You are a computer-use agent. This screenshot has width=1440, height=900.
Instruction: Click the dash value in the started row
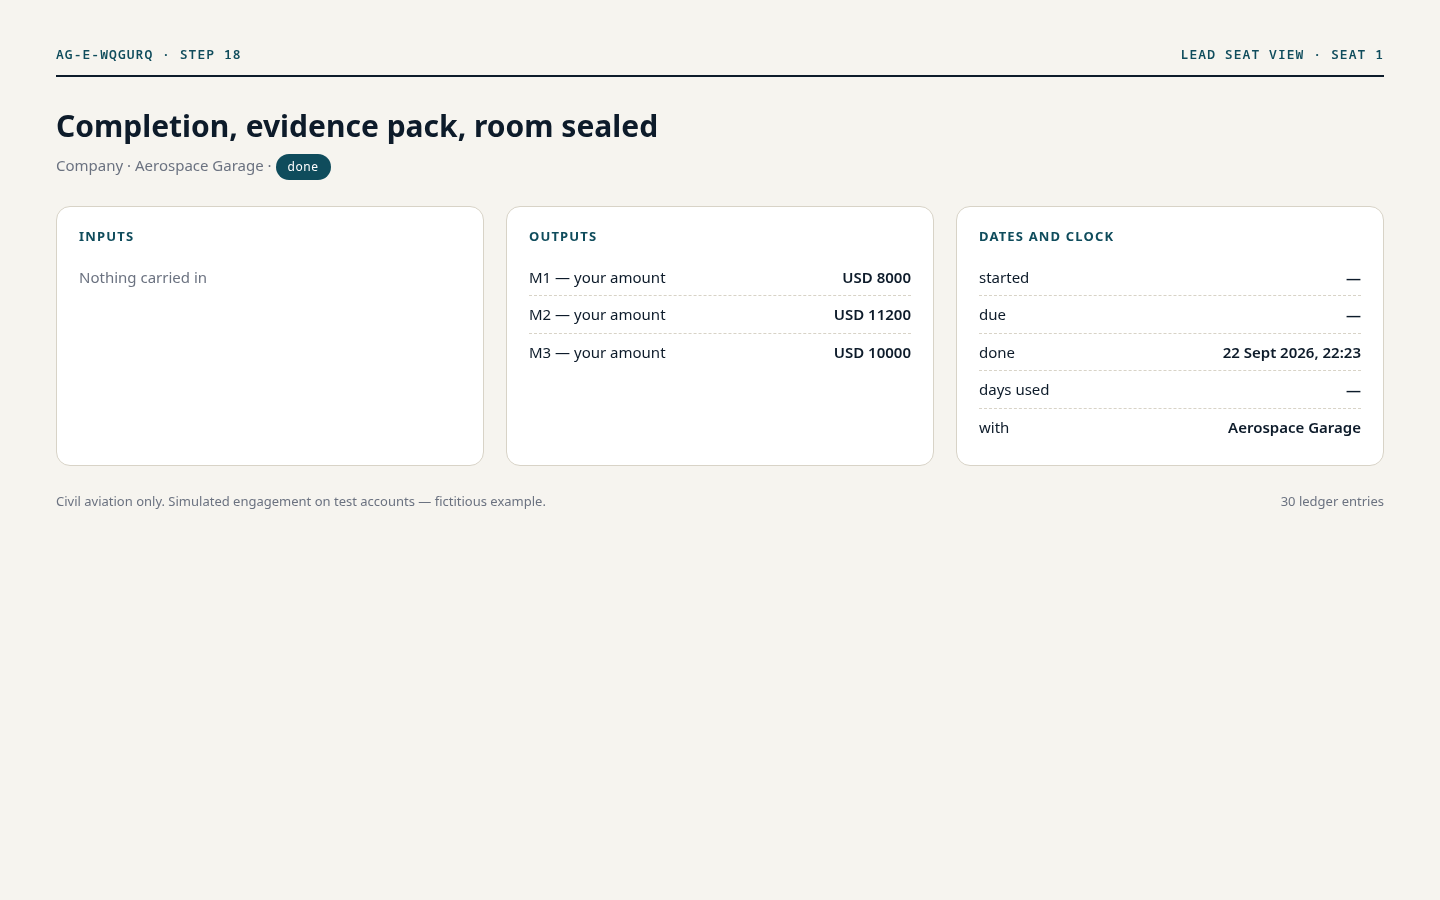pos(1353,279)
